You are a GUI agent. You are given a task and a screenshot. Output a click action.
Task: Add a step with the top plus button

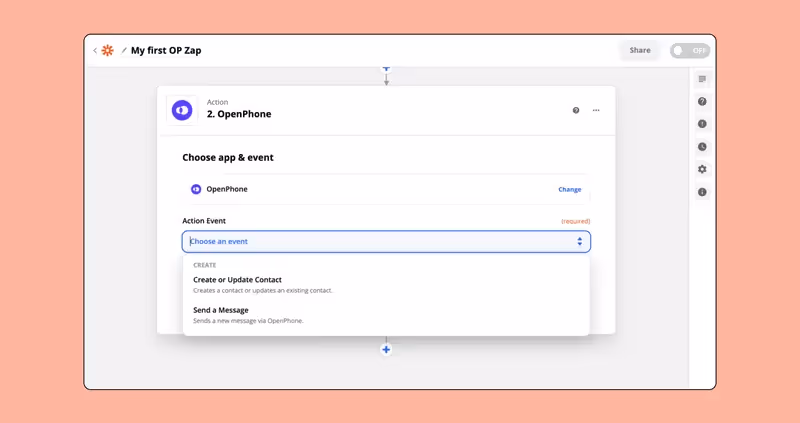tap(386, 68)
